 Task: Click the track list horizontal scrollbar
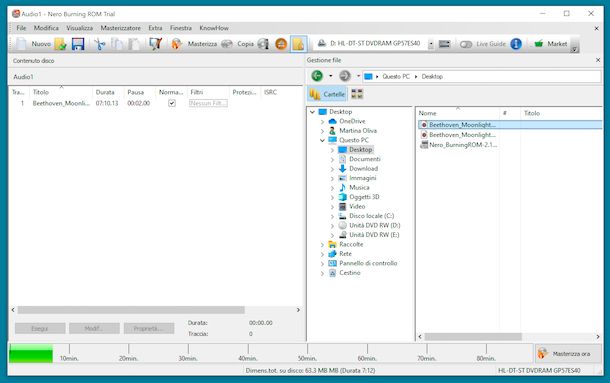tap(131, 310)
